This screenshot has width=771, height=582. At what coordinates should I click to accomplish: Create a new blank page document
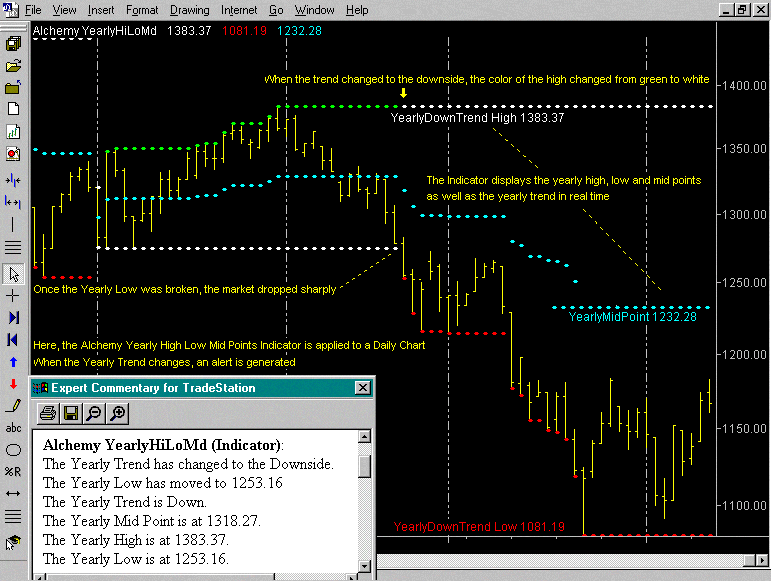tap(13, 109)
